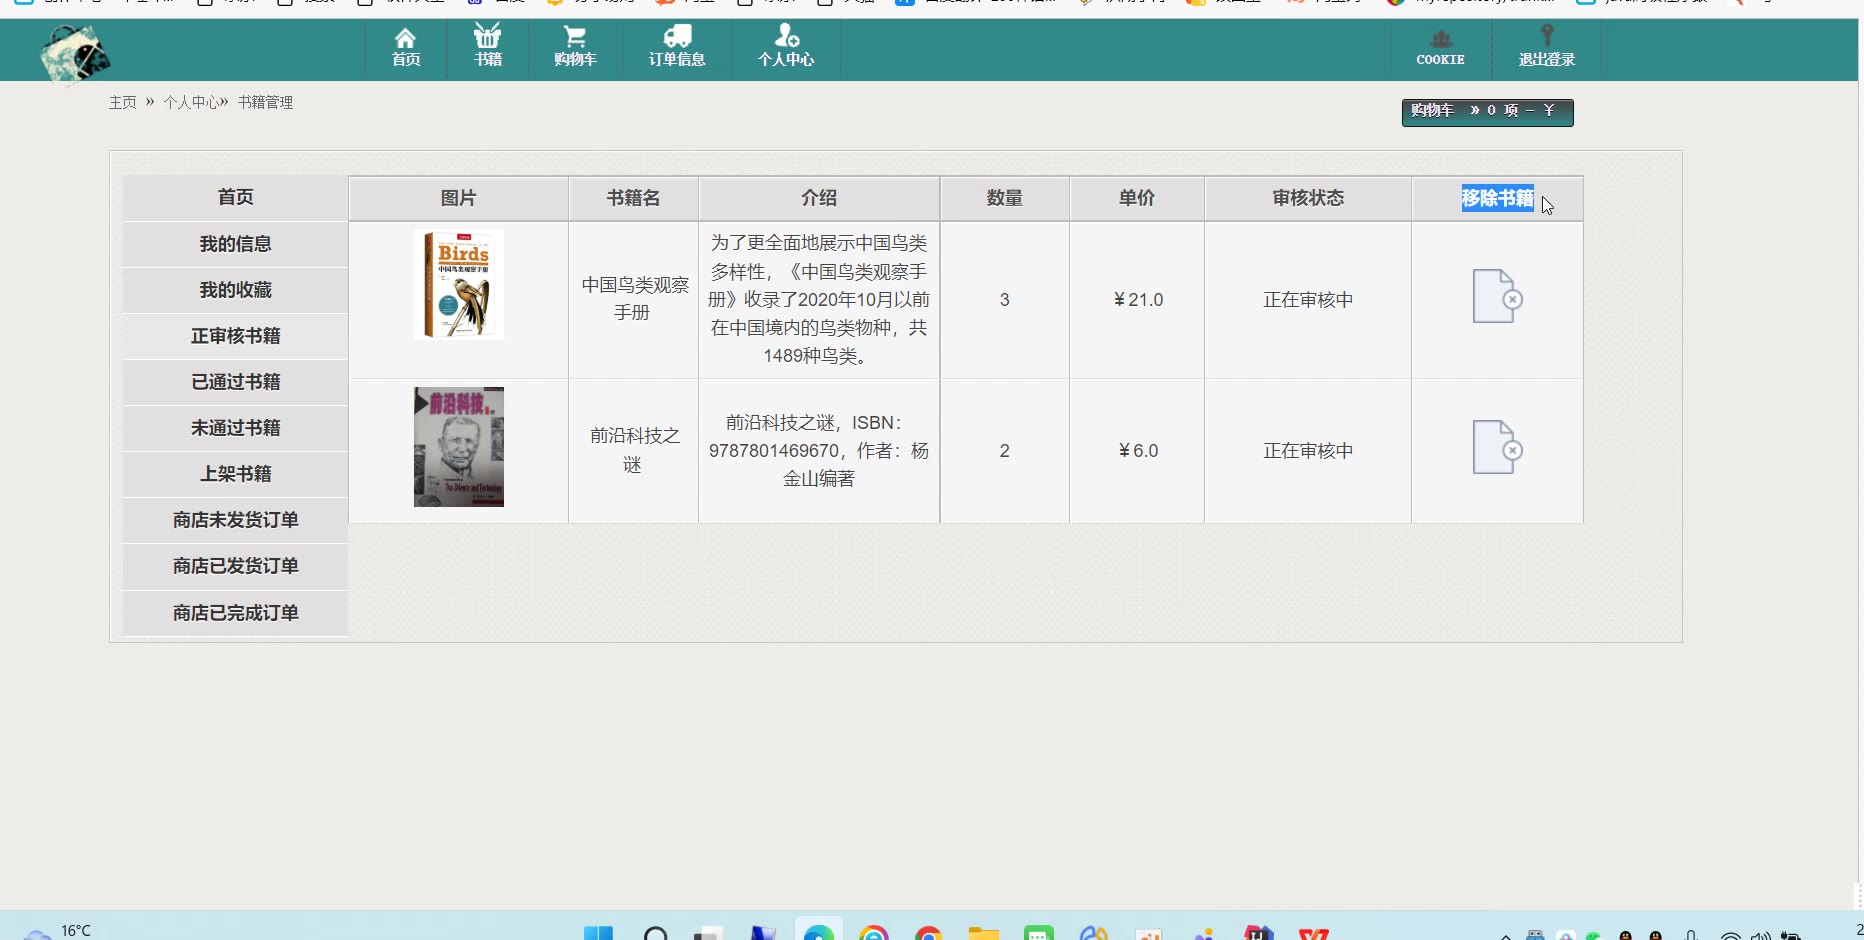The width and height of the screenshot is (1864, 940).
Task: Click the home icon in the top navigation
Action: pyautogui.click(x=405, y=40)
